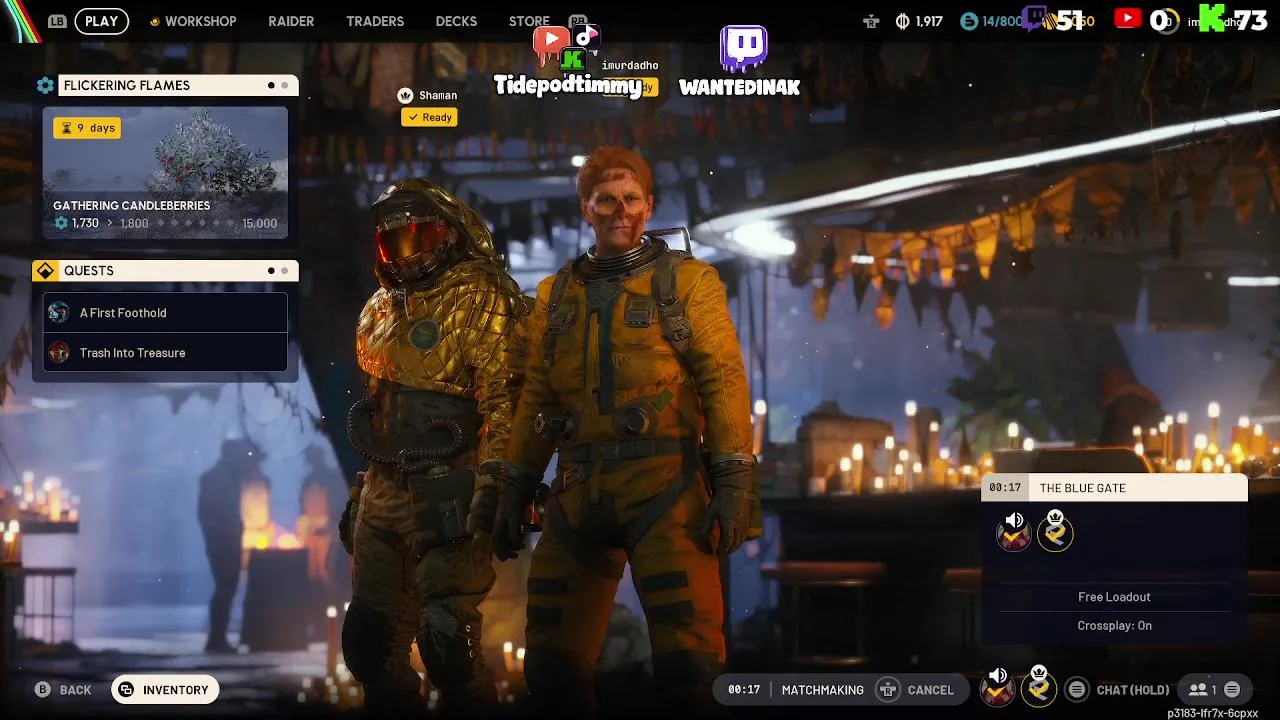Click the Shaman player name tag
Viewport: 1280px width, 720px height.
438,95
